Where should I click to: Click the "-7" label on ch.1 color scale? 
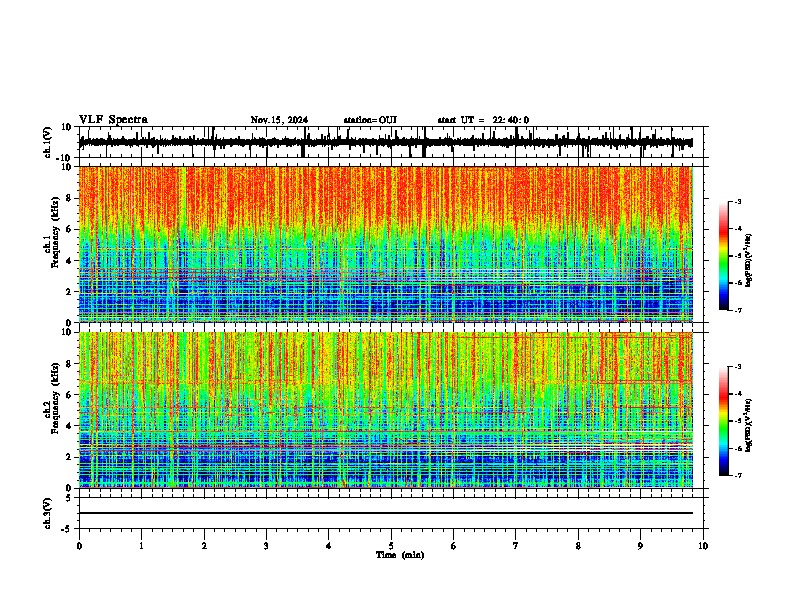737,310
